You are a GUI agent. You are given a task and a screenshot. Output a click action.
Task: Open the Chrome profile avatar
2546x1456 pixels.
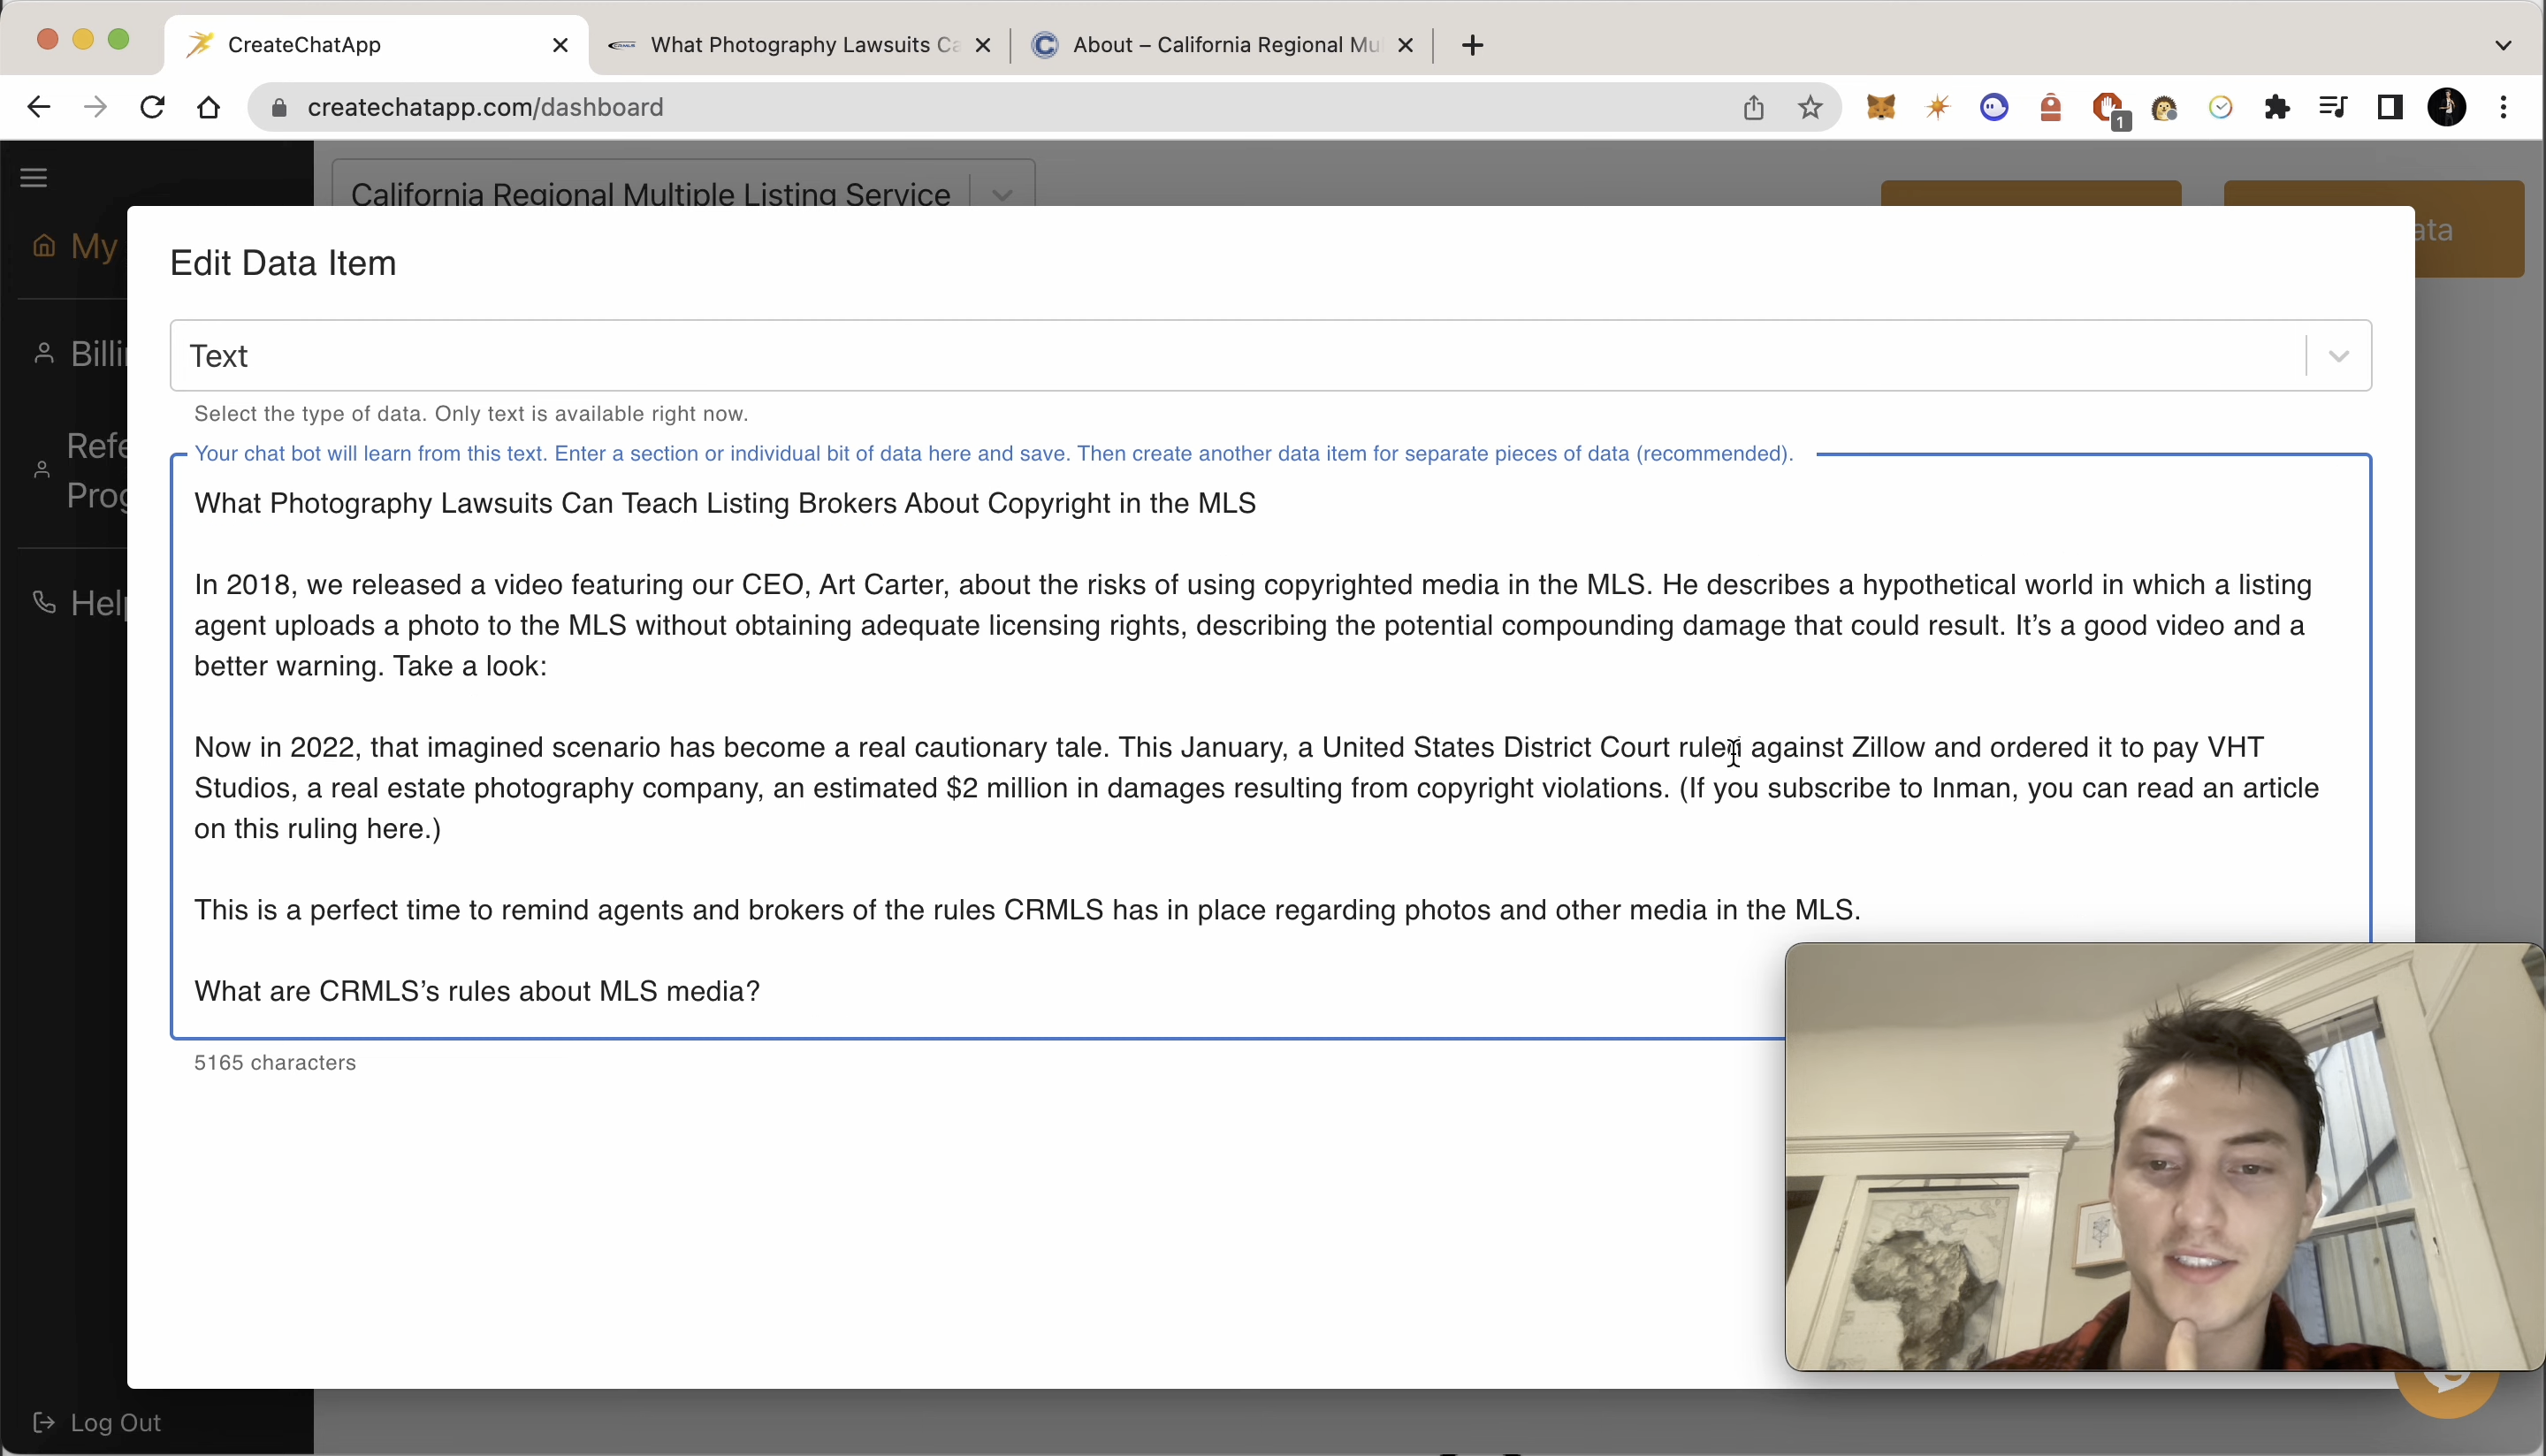coord(2447,107)
